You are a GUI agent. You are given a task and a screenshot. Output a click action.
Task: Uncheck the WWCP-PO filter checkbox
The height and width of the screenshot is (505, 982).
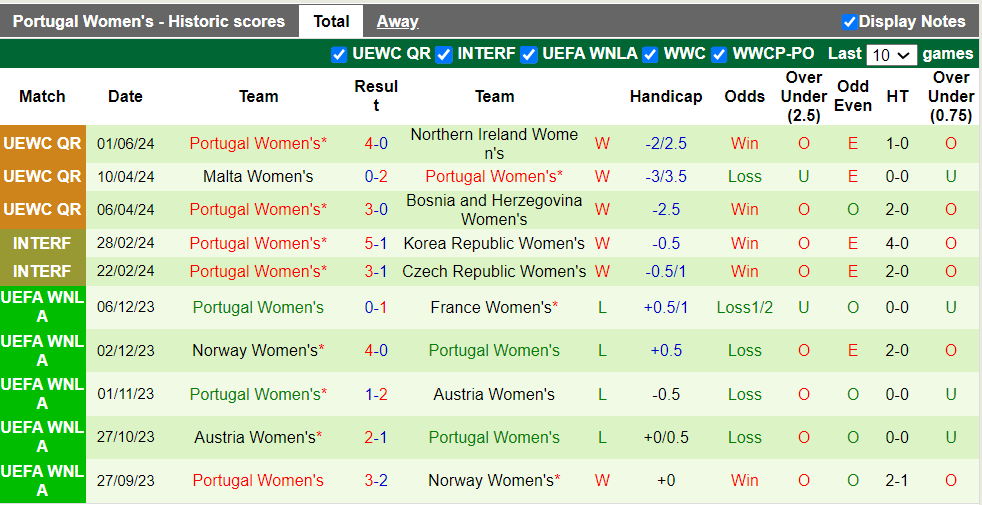click(719, 55)
